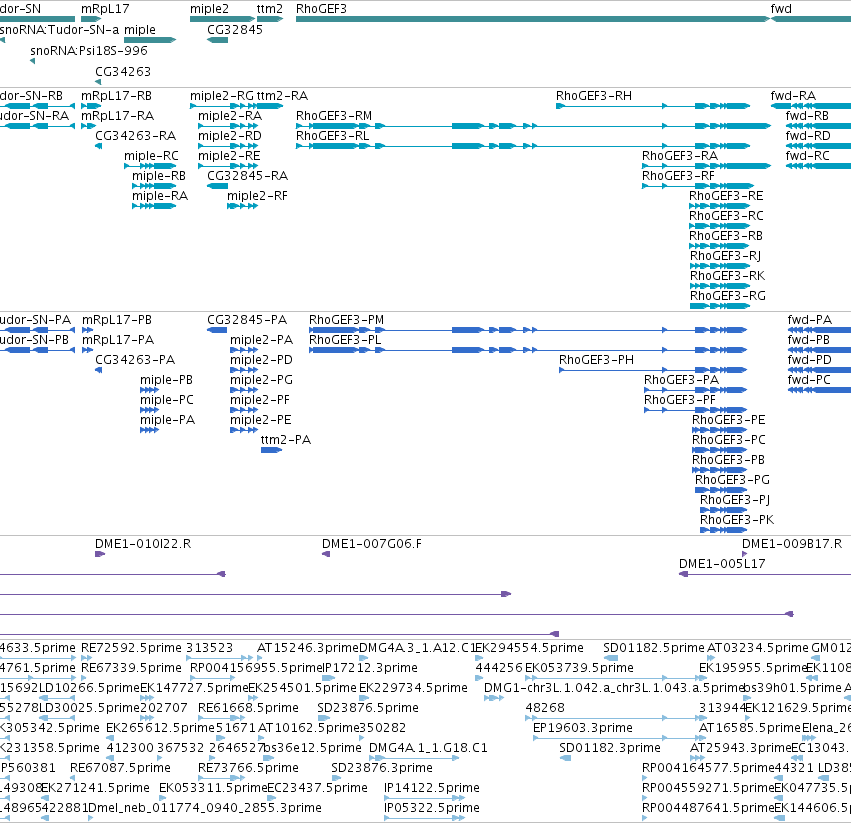851x823 pixels.
Task: Click cDNA IP14122.5prime
Action: (424, 798)
